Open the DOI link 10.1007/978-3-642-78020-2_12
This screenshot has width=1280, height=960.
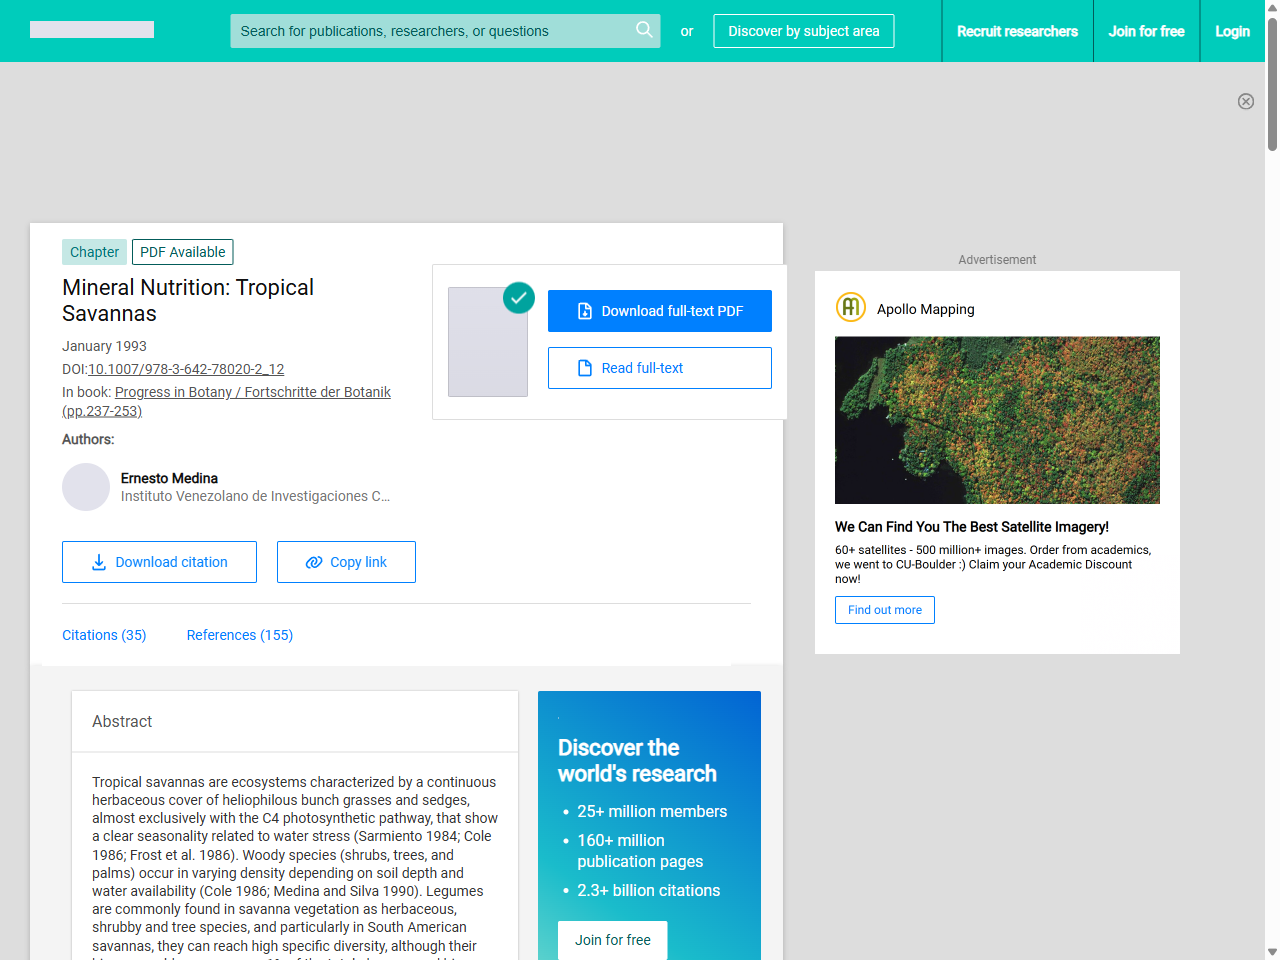[x=186, y=369]
